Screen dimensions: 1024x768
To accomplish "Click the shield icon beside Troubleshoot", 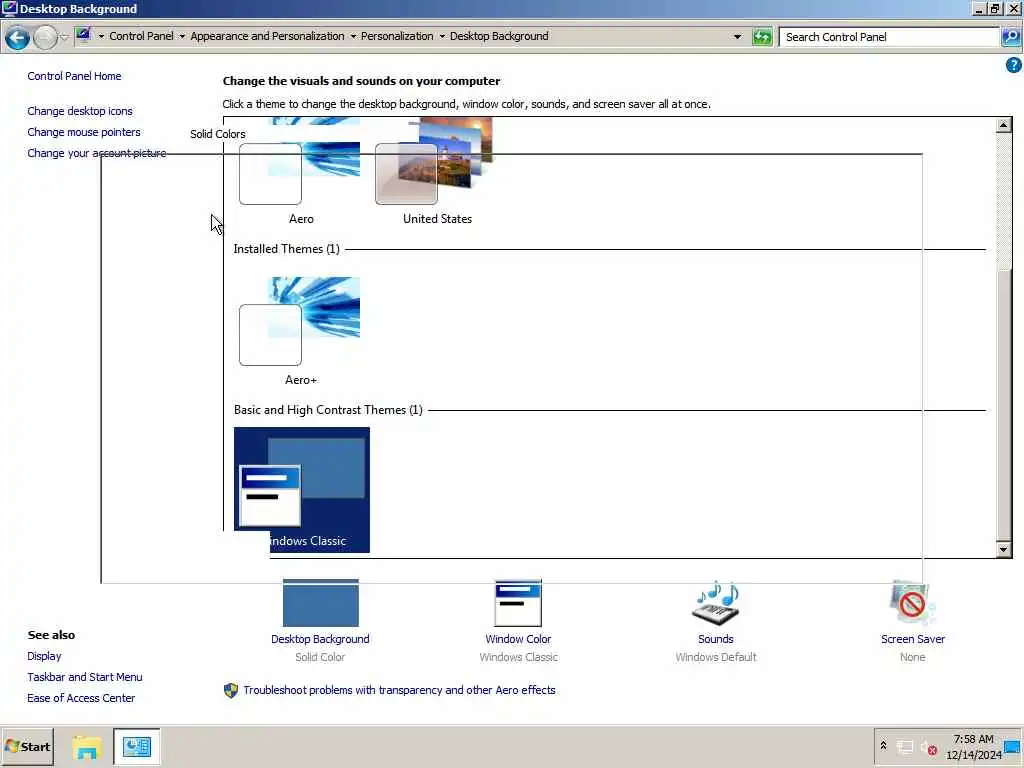I will 231,690.
